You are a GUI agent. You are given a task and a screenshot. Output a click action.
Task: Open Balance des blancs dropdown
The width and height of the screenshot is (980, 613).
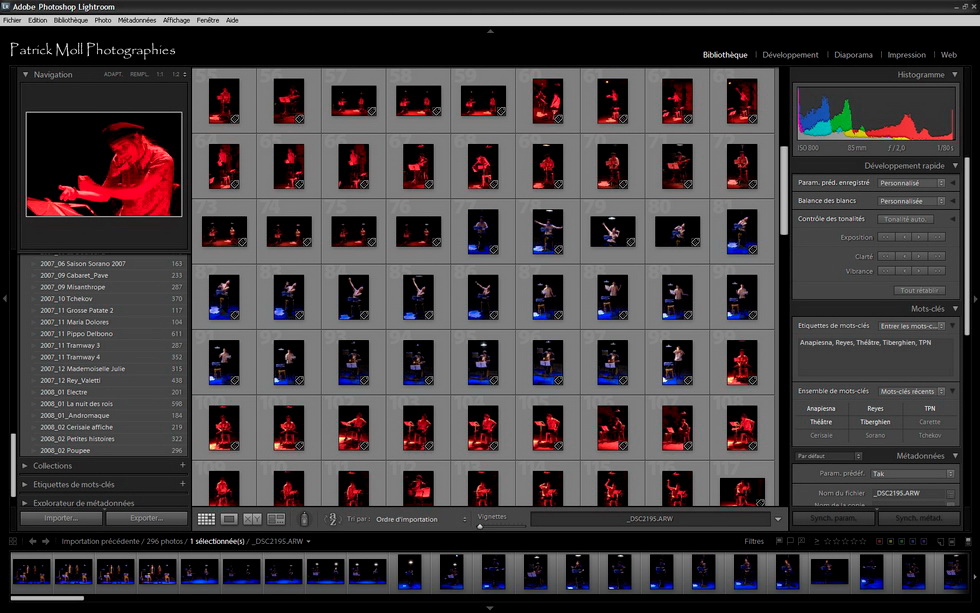912,201
